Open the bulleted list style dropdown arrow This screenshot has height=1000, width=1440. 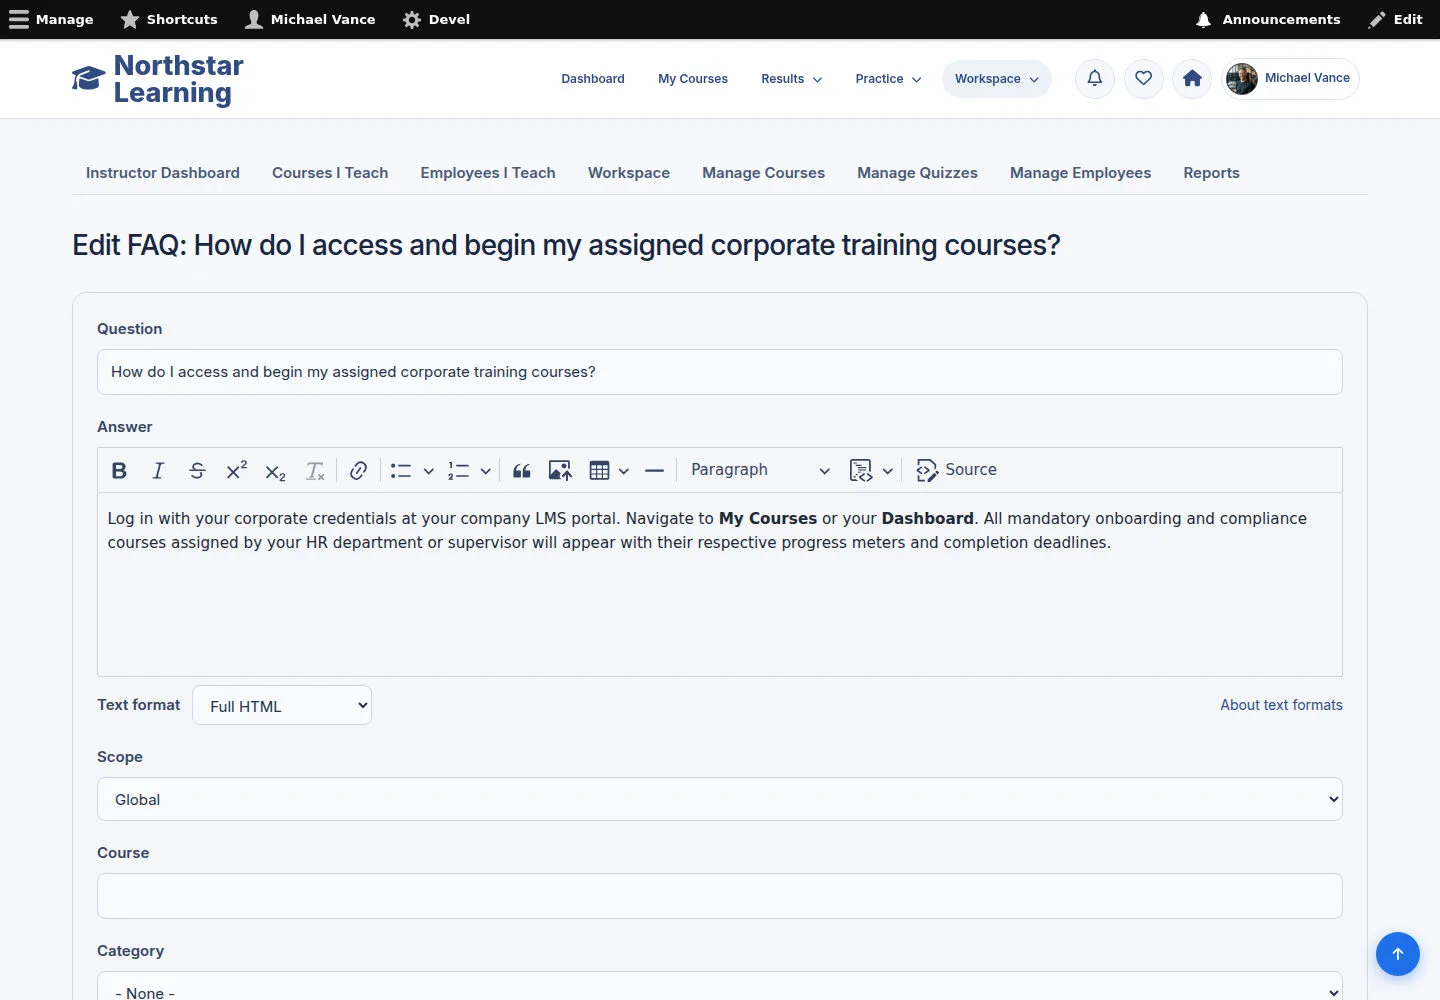point(428,470)
